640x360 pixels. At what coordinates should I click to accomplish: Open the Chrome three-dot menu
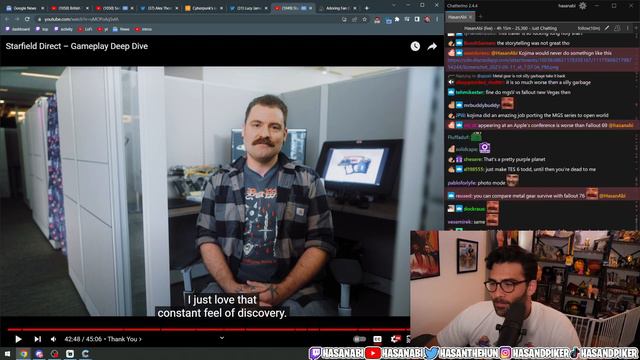(x=437, y=19)
